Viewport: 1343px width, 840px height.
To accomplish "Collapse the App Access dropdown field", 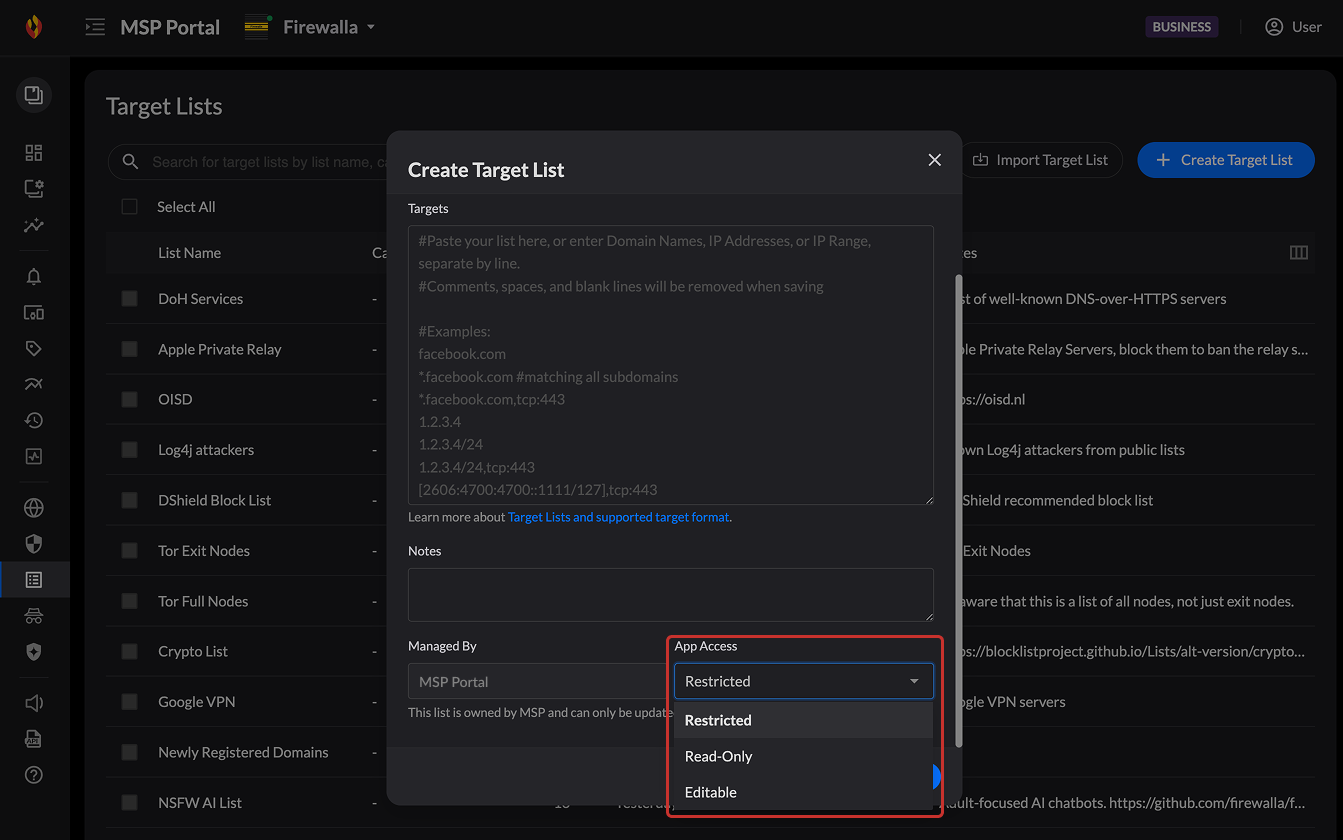I will click(803, 681).
